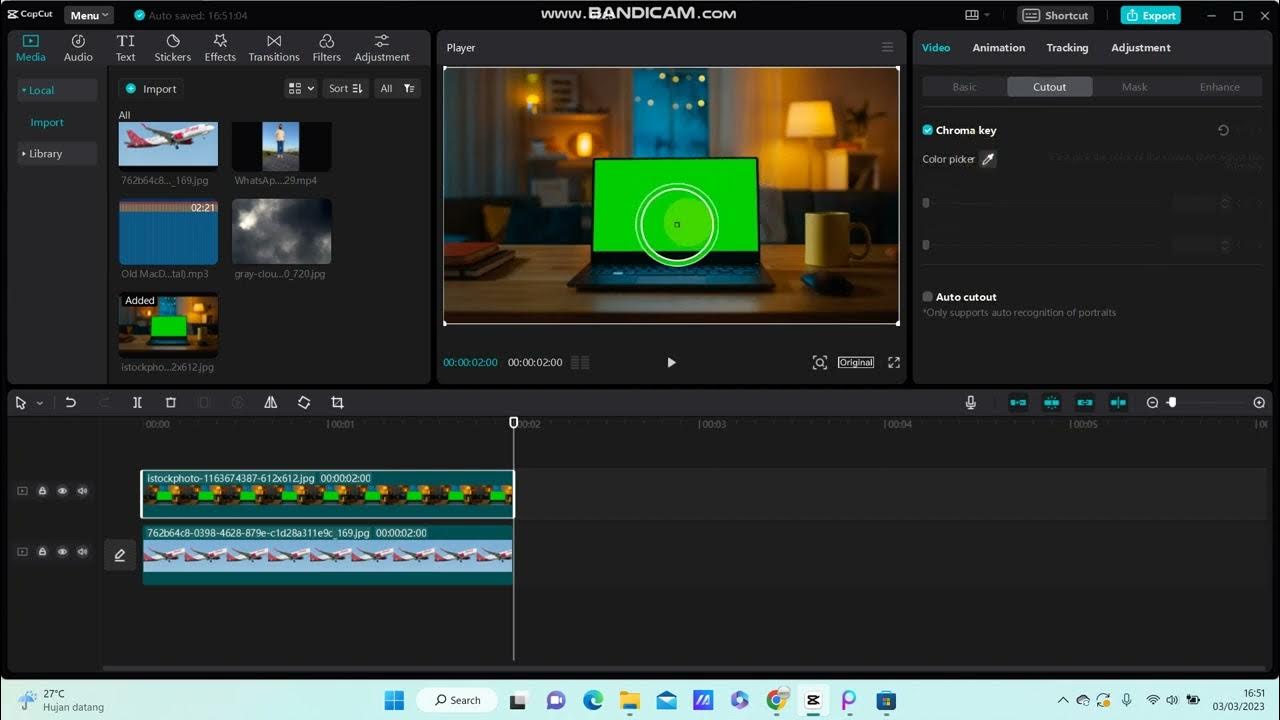Select the Enhance sub-tab
The height and width of the screenshot is (720, 1280).
coord(1220,87)
